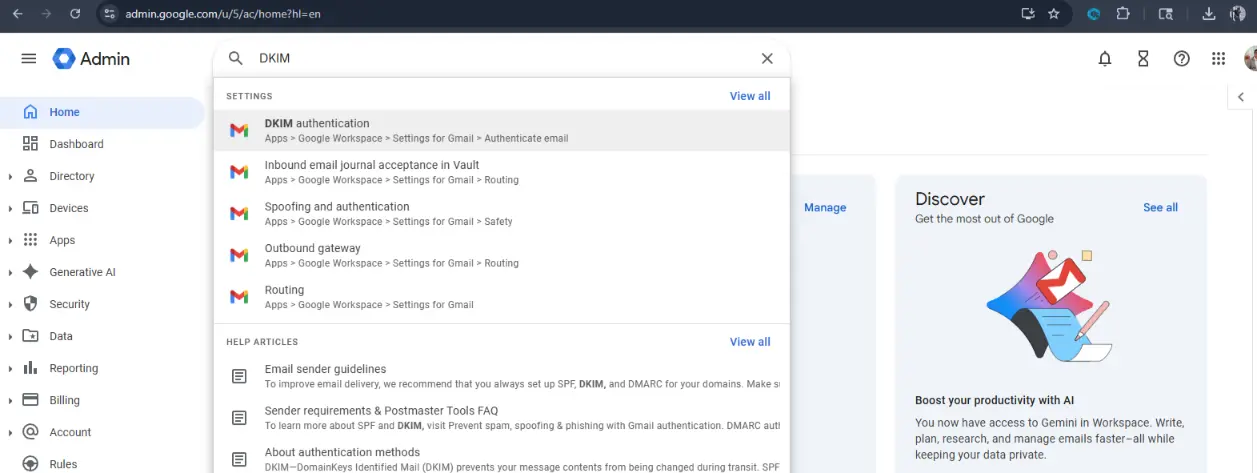Expand the Billing arrow
The height and width of the screenshot is (473, 1257).
10,401
